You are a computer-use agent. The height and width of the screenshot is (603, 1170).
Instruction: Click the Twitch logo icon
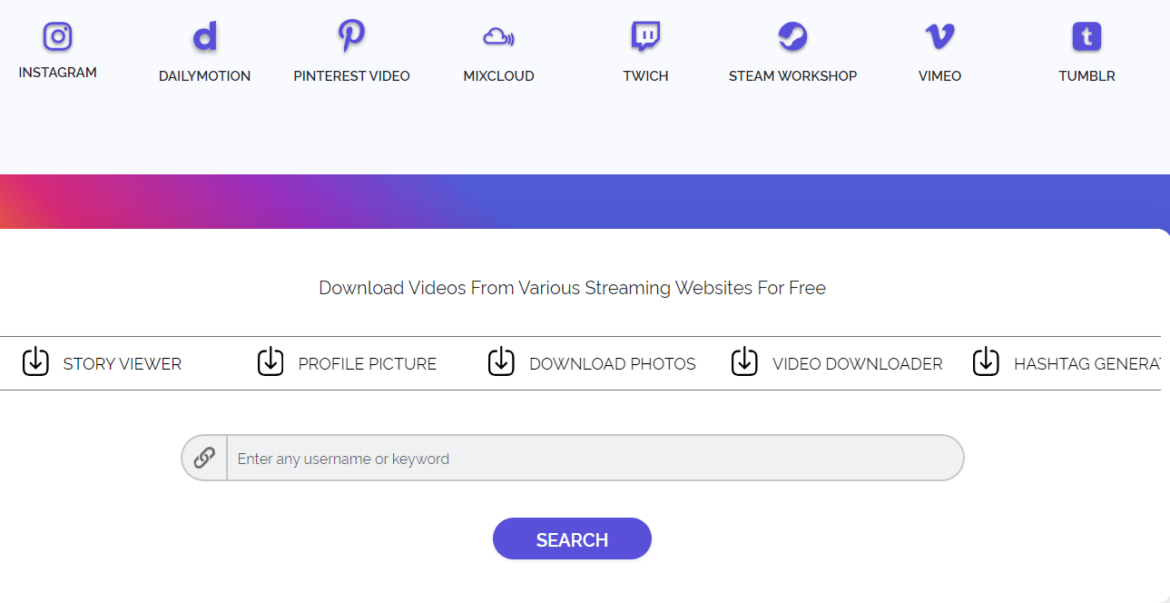[x=645, y=37]
